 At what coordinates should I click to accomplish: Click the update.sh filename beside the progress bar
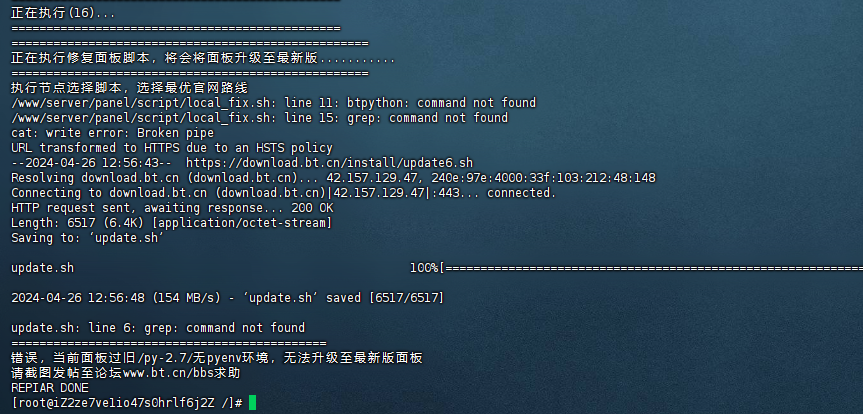[42, 268]
